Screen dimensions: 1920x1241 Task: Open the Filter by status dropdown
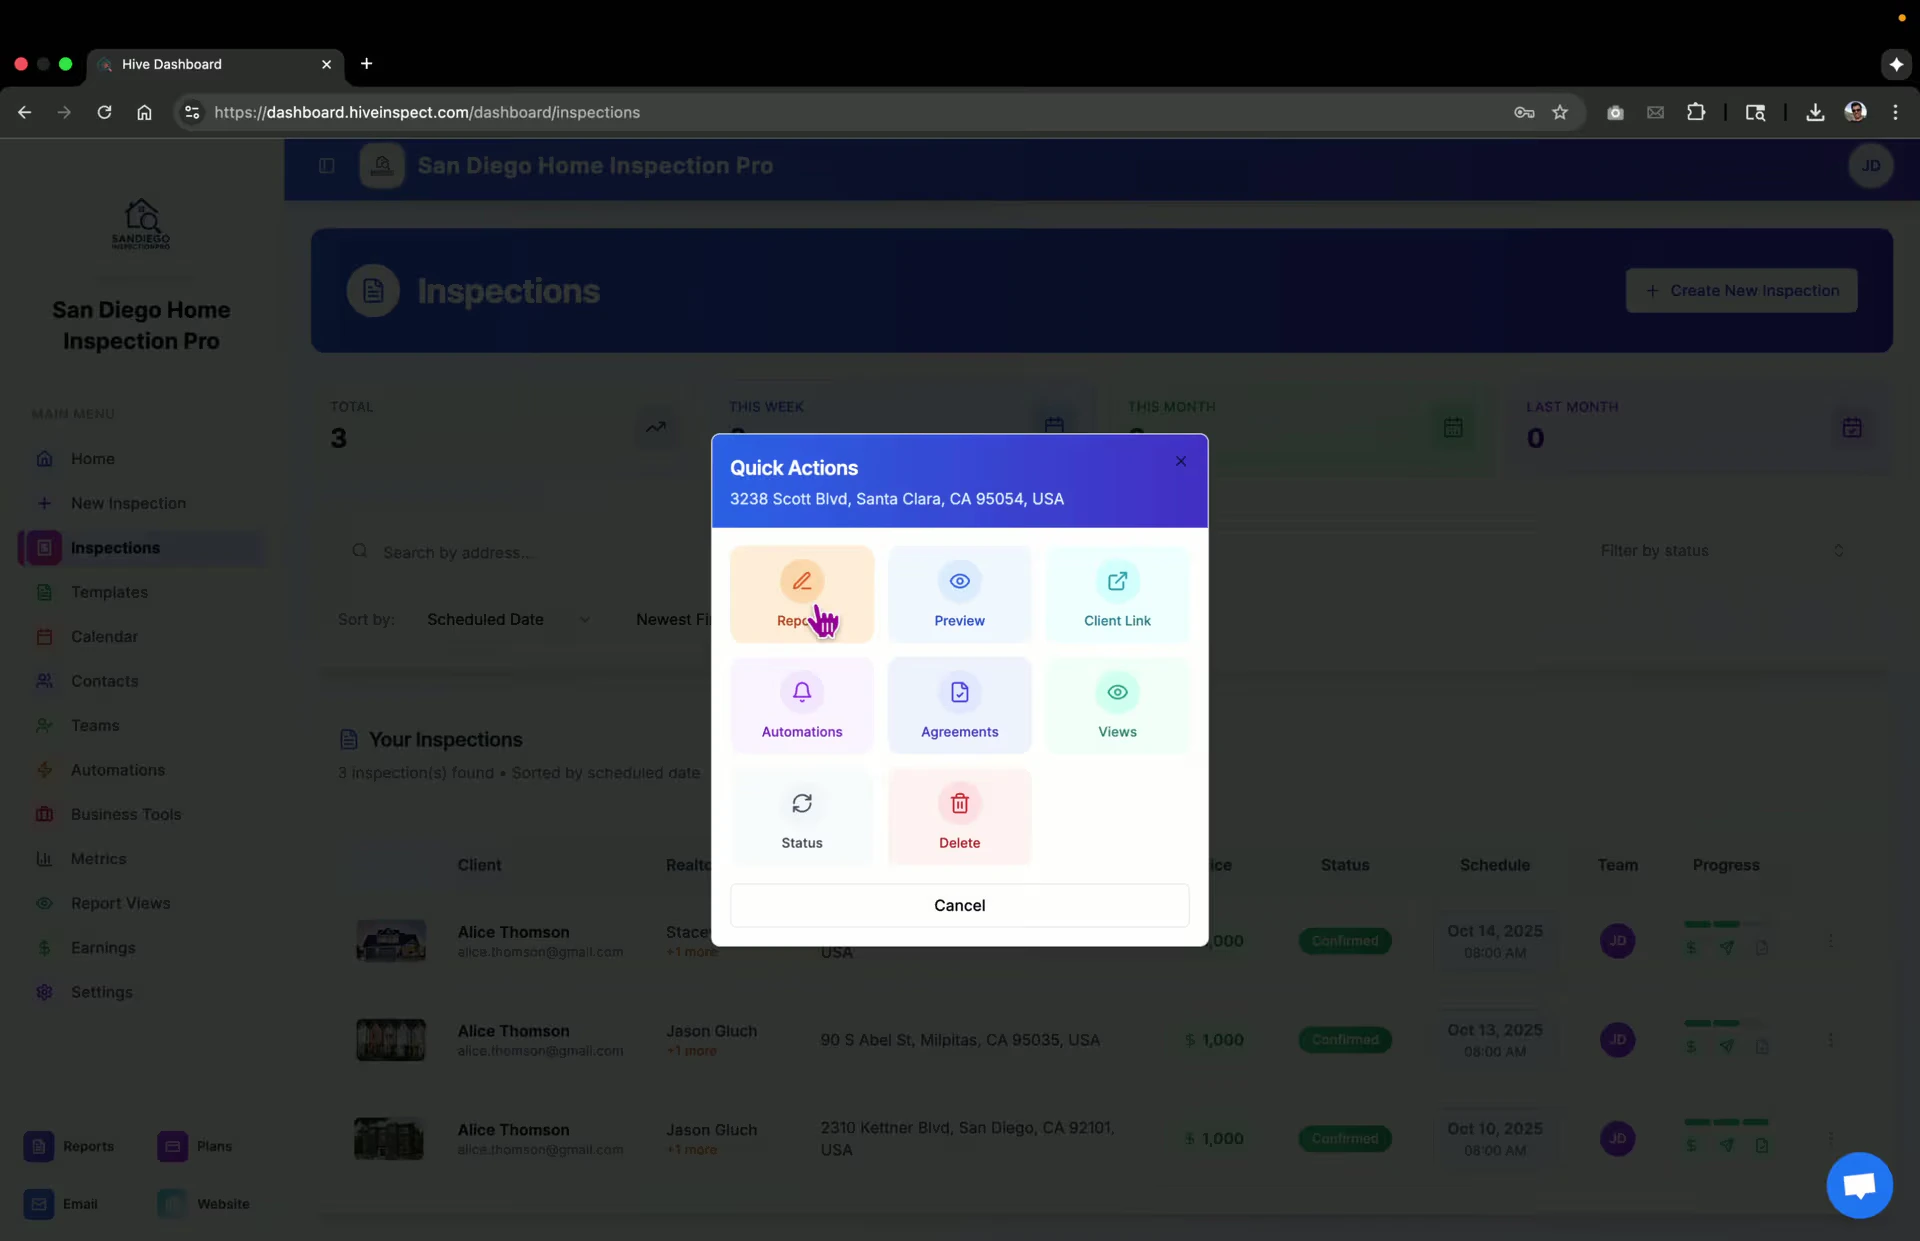(x=1720, y=551)
